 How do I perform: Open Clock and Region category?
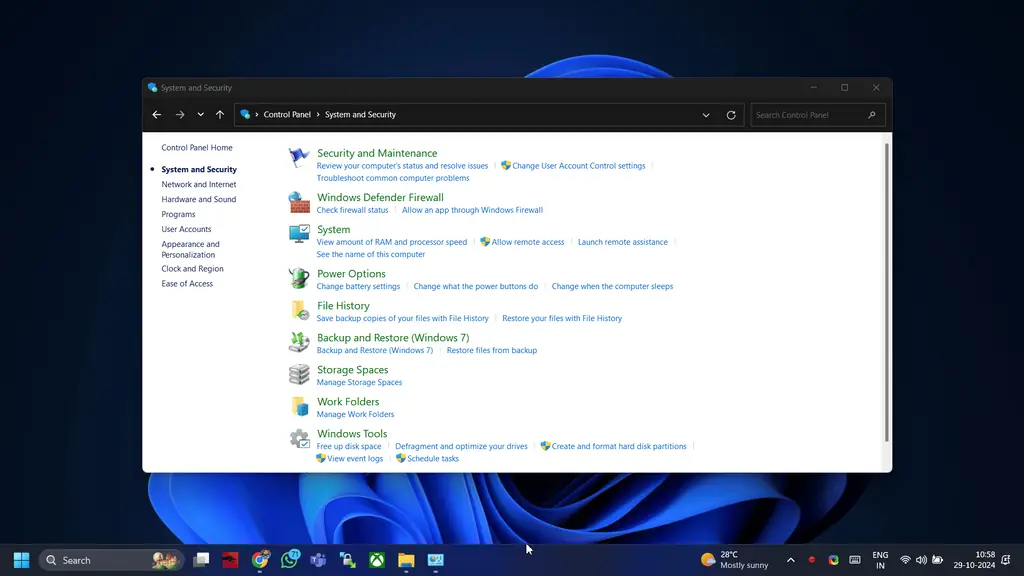(x=192, y=268)
